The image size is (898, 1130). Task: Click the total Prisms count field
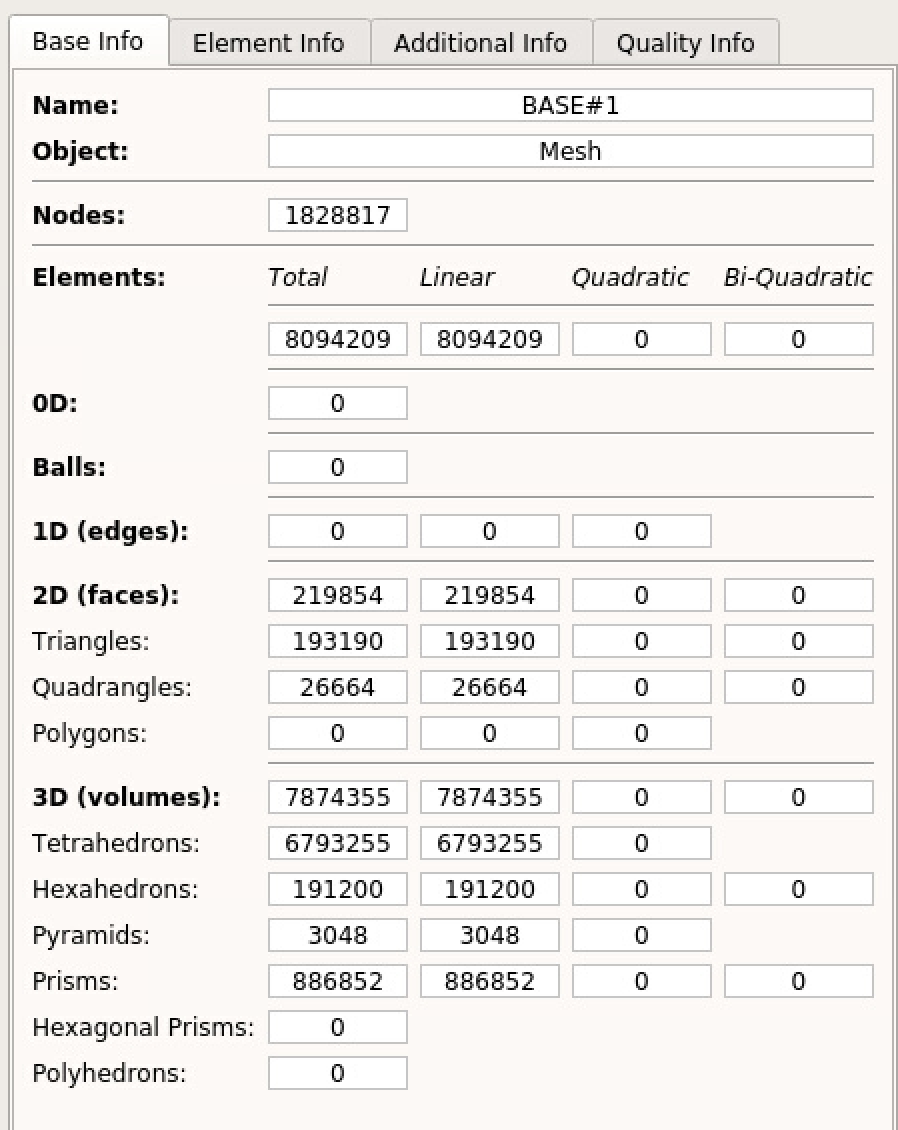click(x=337, y=981)
